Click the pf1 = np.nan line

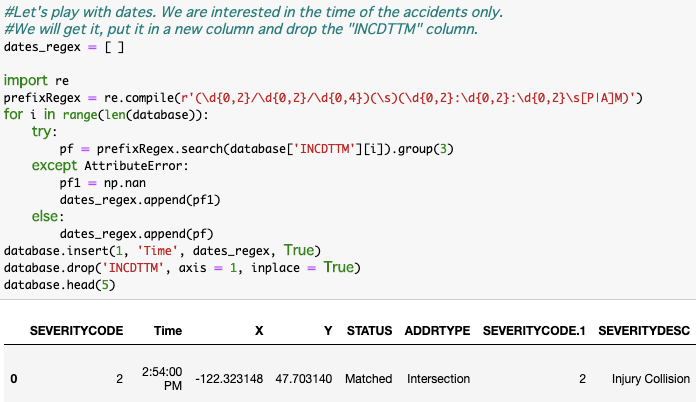[103, 183]
